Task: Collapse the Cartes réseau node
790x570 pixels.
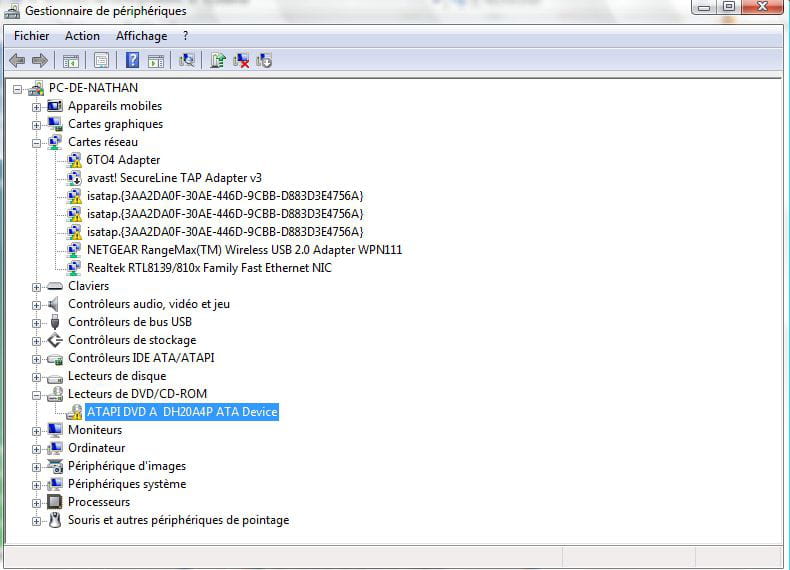Action: (x=36, y=144)
